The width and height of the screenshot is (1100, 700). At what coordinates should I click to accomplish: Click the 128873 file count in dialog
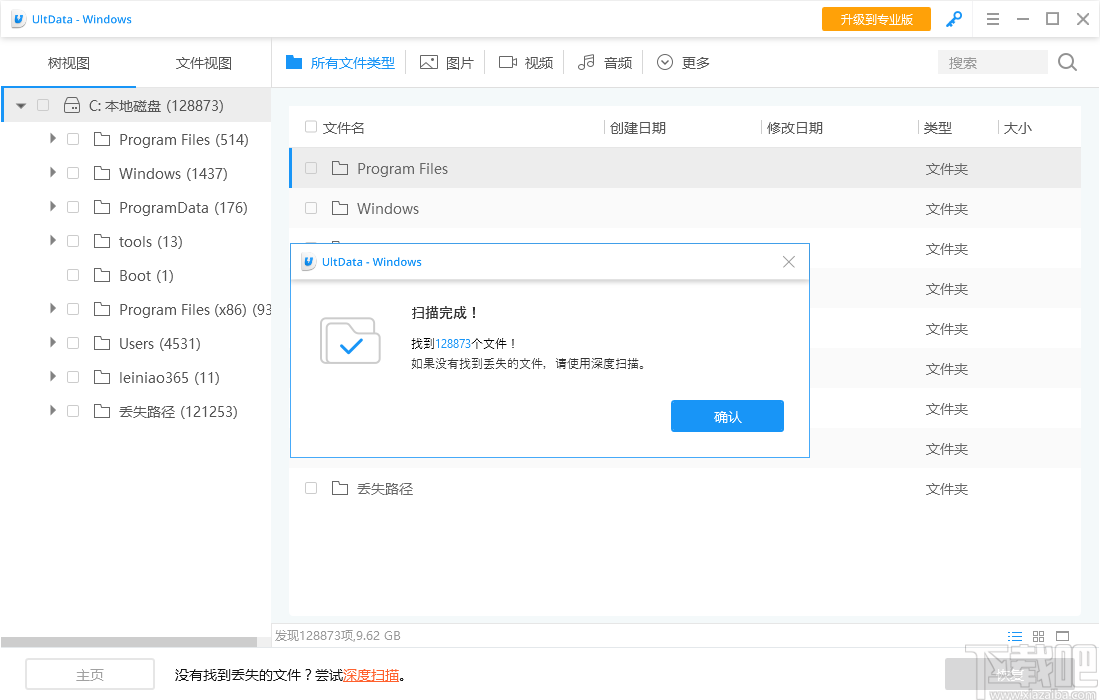(453, 344)
